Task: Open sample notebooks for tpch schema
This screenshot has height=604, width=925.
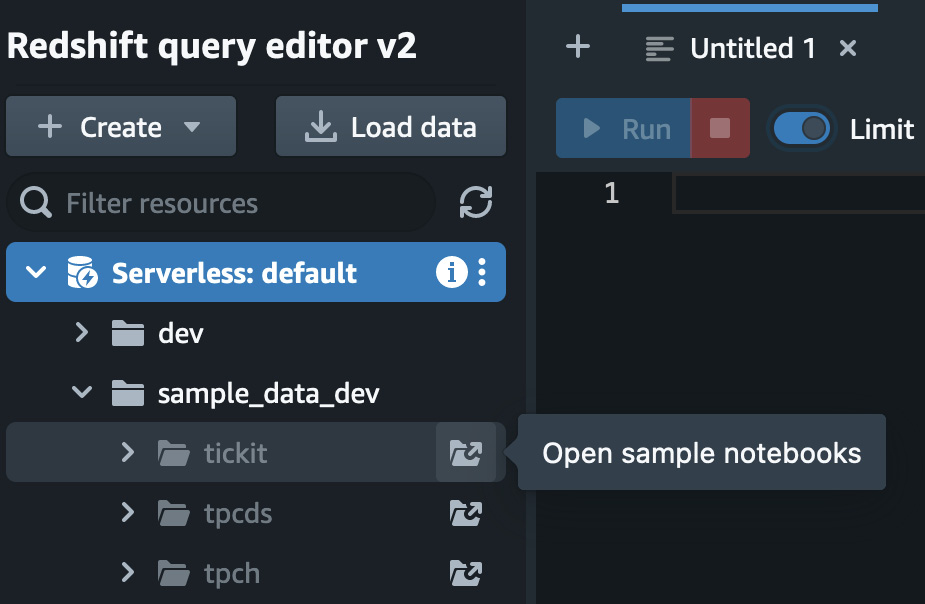Action: click(x=465, y=573)
